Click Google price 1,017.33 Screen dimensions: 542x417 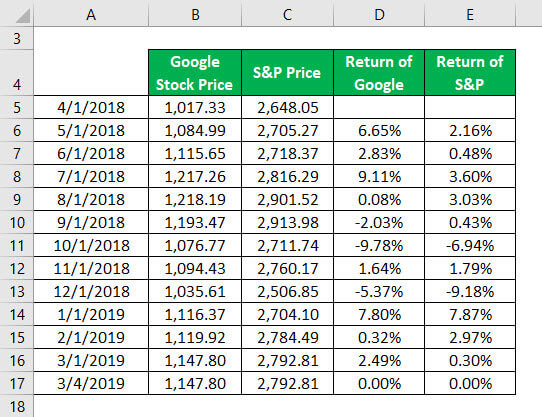coord(195,107)
